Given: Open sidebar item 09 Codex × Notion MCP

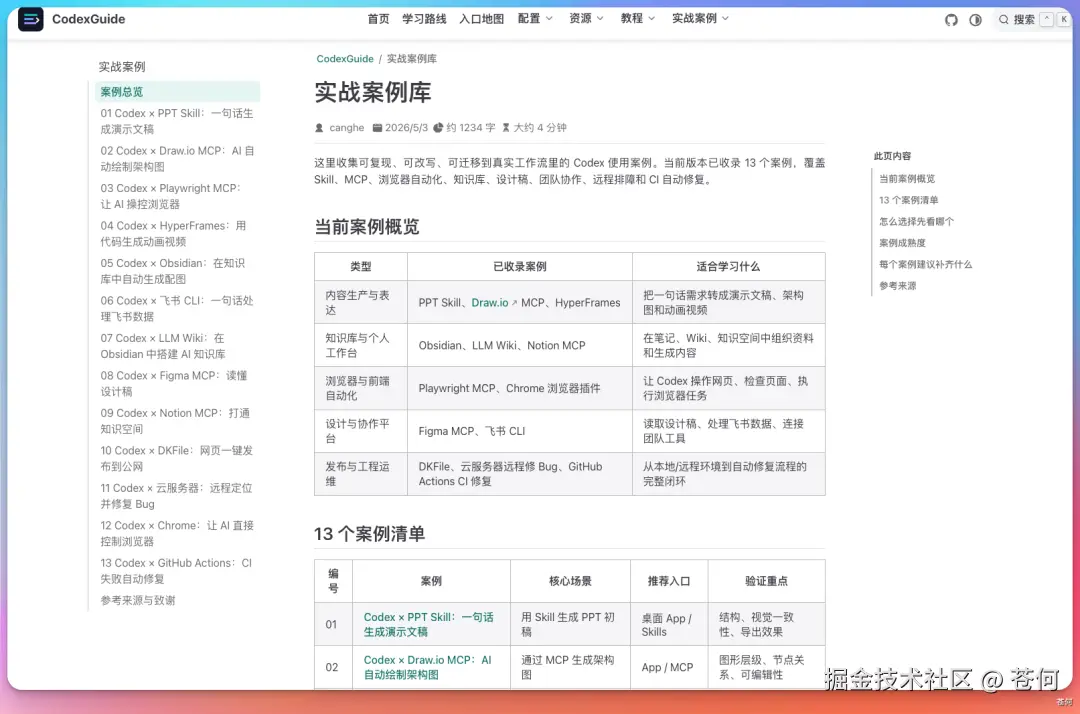Looking at the screenshot, I should (x=177, y=421).
